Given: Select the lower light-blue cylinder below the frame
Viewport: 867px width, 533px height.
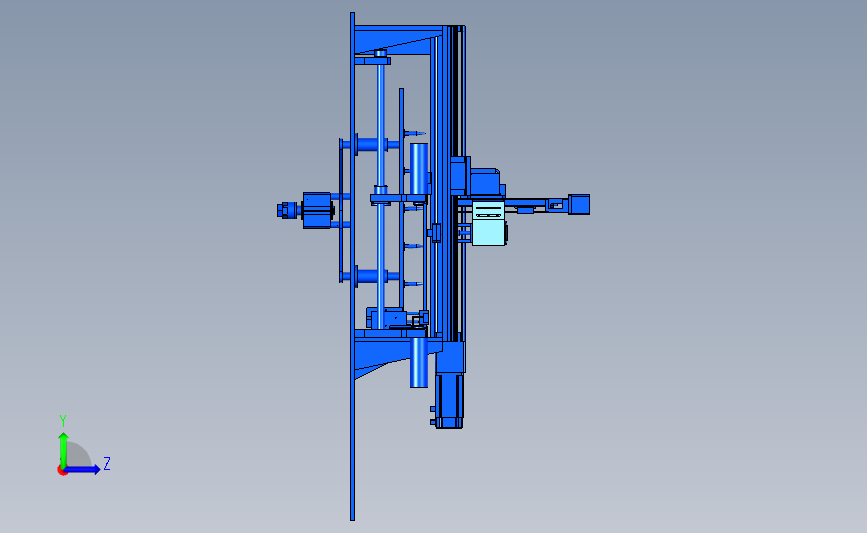Looking at the screenshot, I should [x=419, y=363].
